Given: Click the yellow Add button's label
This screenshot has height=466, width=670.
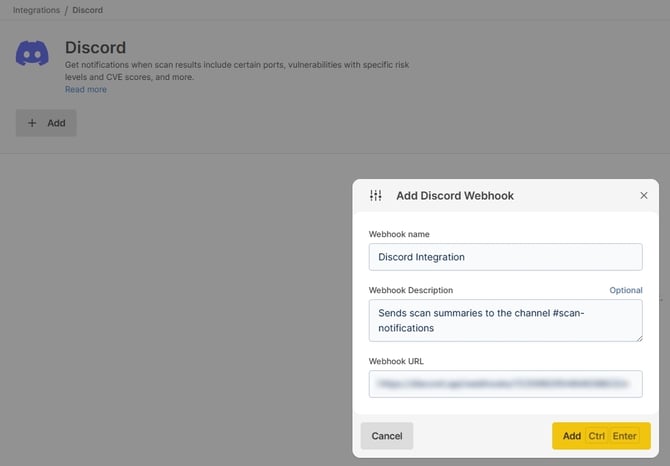Looking at the screenshot, I should 572,436.
